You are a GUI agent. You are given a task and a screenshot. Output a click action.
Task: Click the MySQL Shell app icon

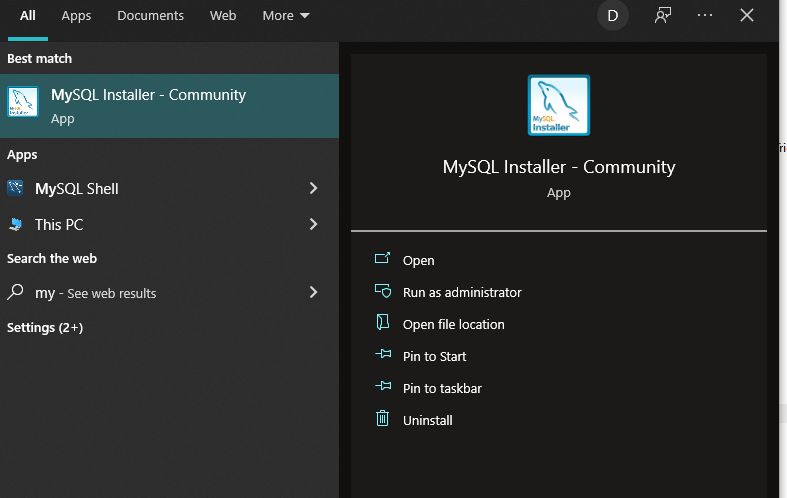pos(15,188)
